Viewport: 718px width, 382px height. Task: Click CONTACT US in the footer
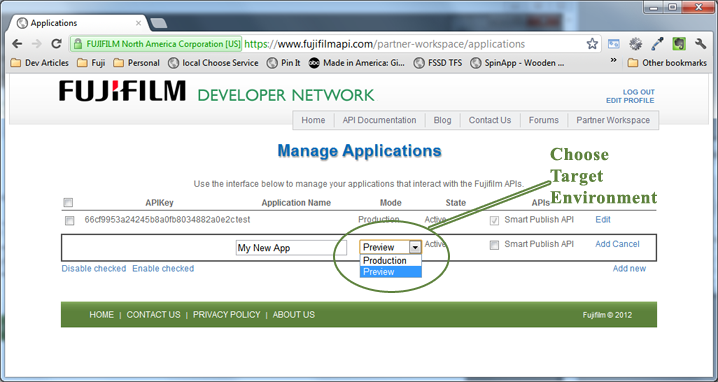153,315
